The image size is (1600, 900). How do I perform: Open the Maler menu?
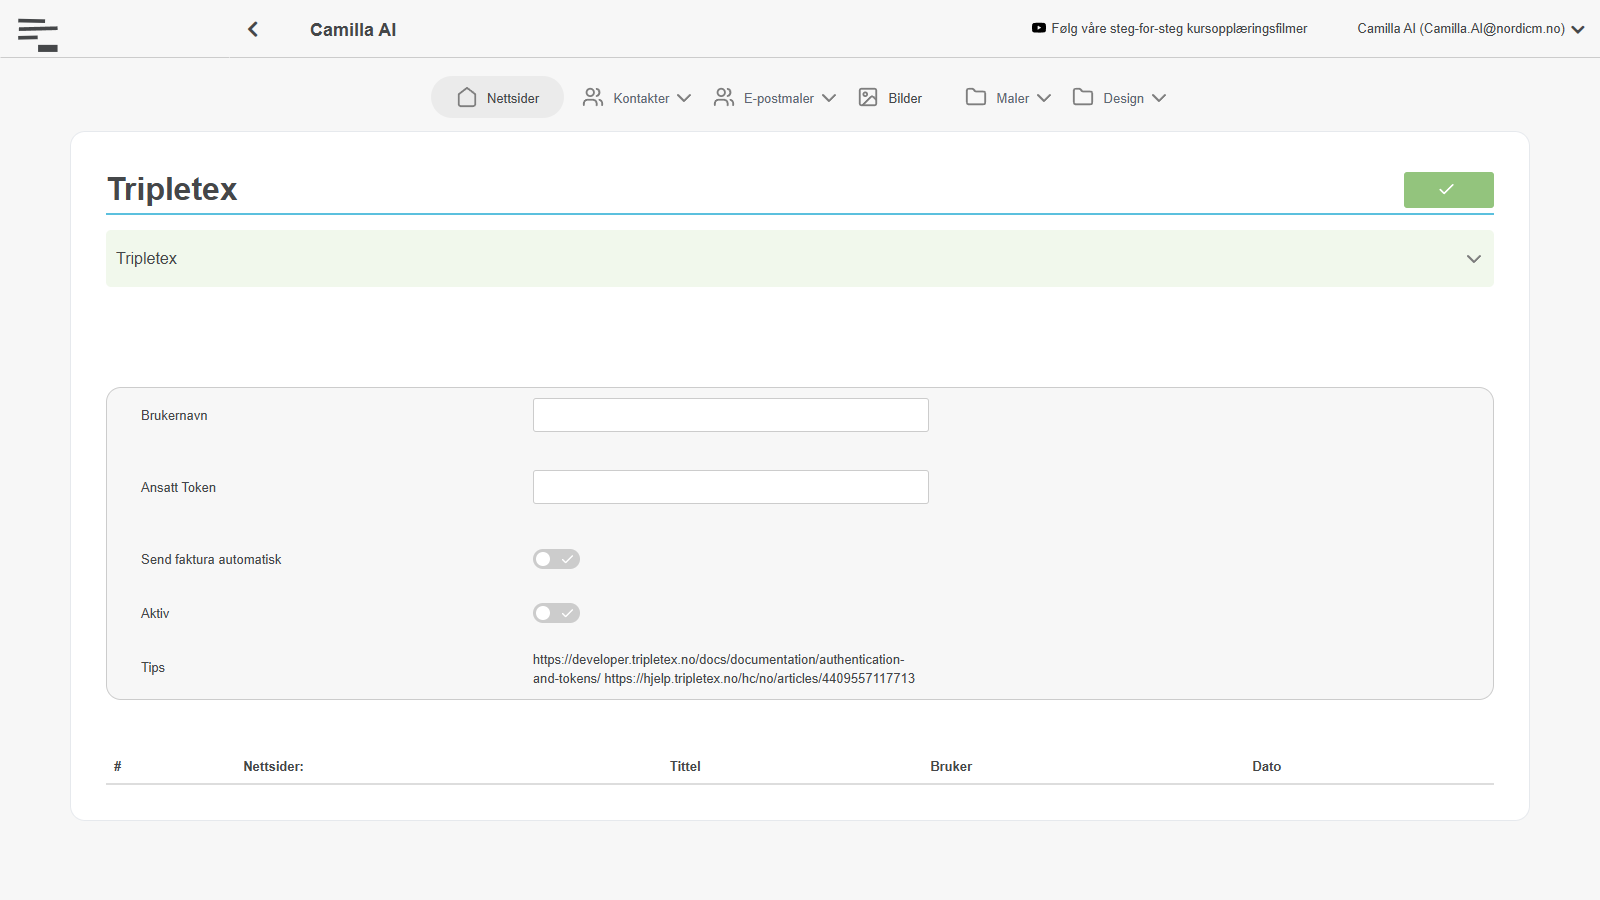point(1012,98)
